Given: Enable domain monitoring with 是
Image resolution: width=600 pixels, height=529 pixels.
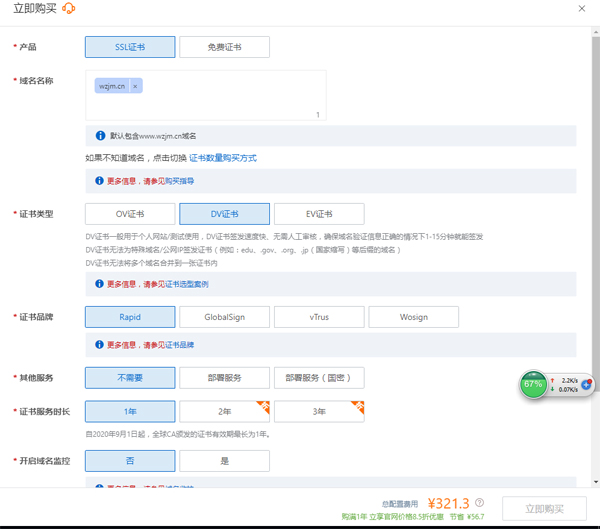Looking at the screenshot, I should tap(224, 461).
